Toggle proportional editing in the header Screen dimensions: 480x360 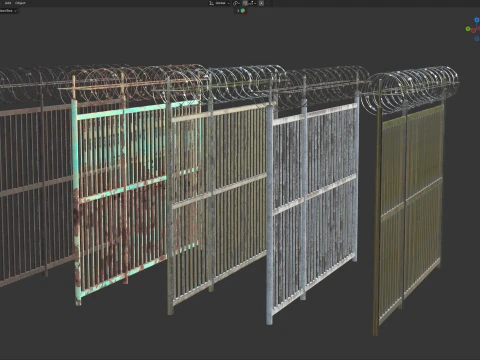(261, 3)
